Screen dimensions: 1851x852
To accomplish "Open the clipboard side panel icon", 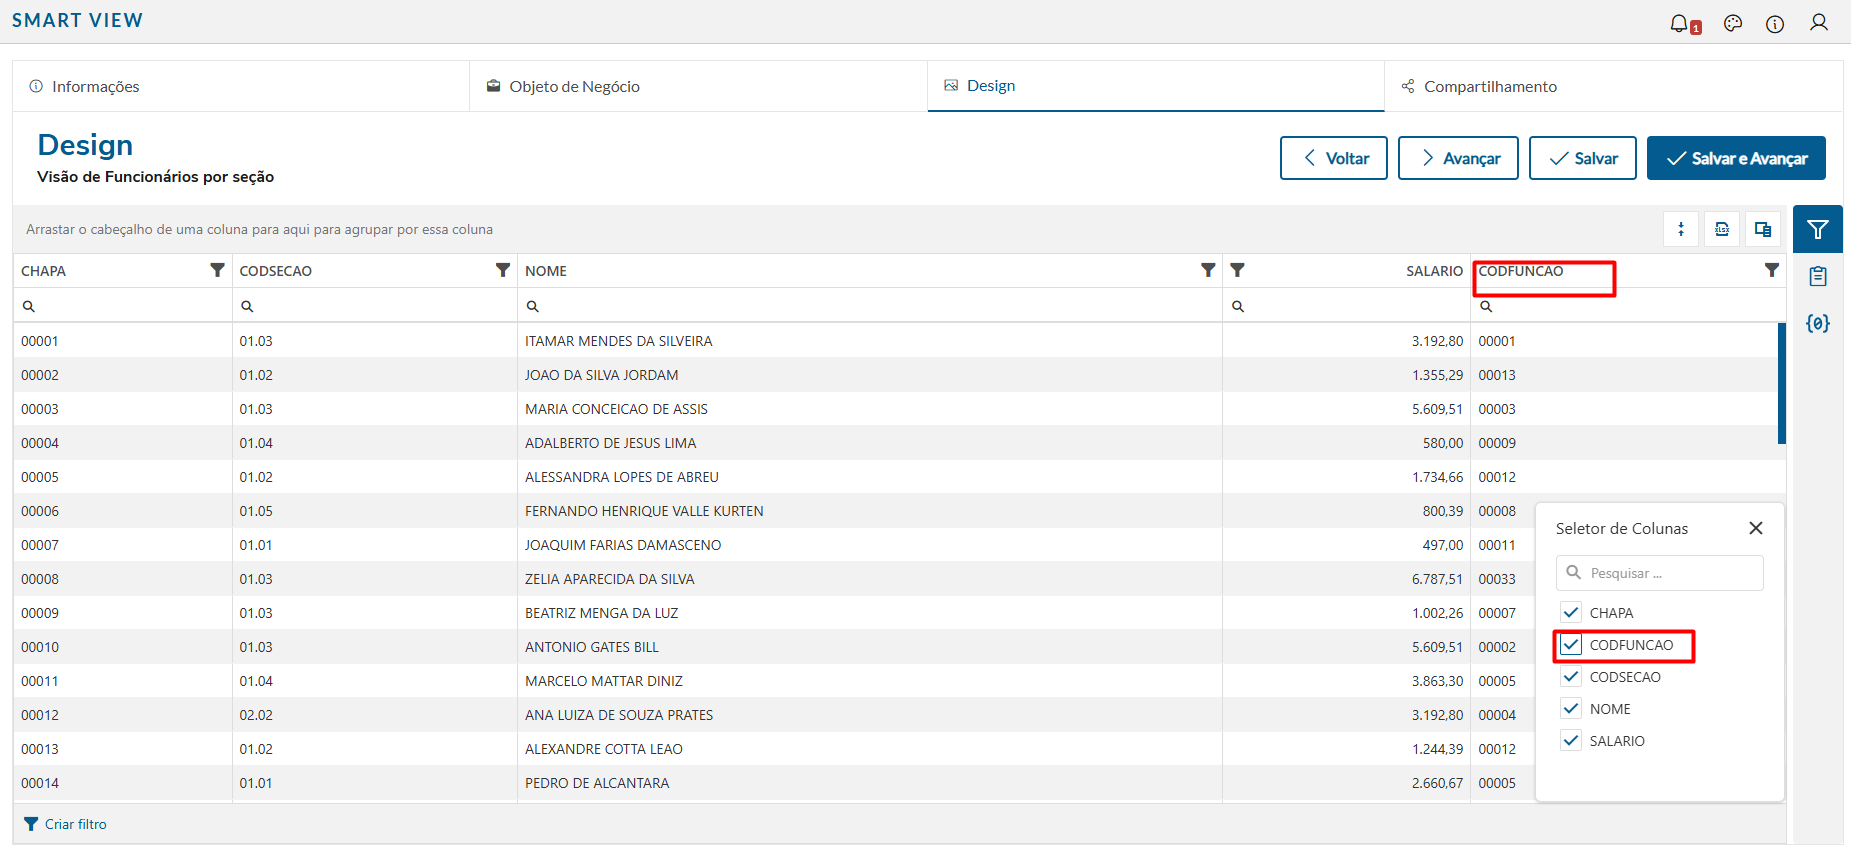I will (1818, 277).
